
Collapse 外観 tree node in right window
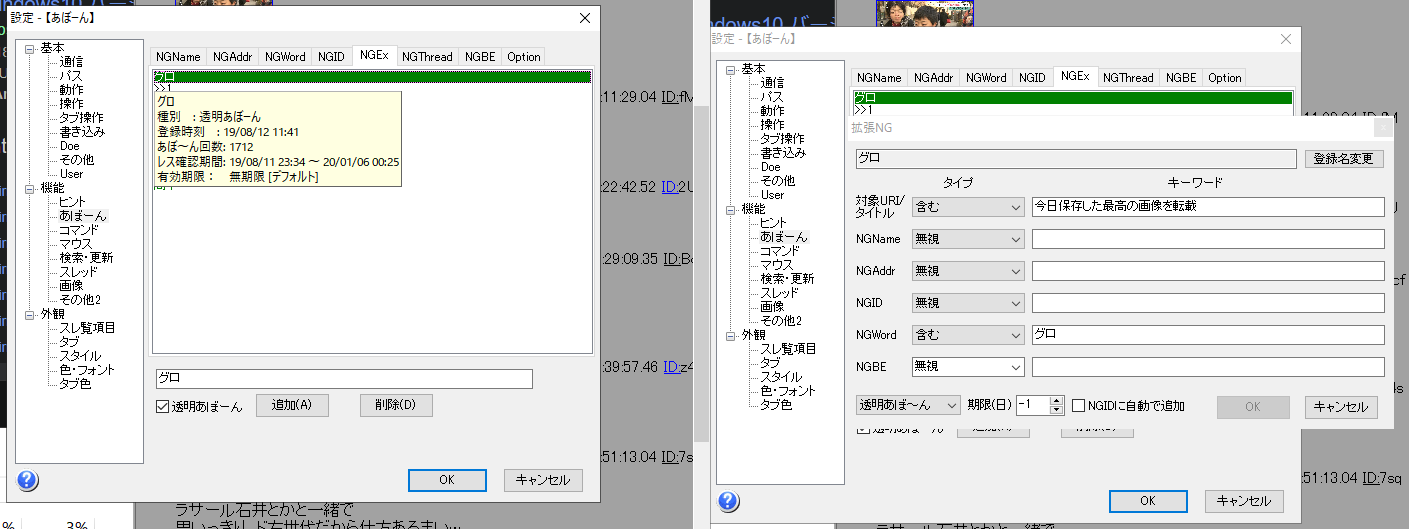tap(731, 335)
